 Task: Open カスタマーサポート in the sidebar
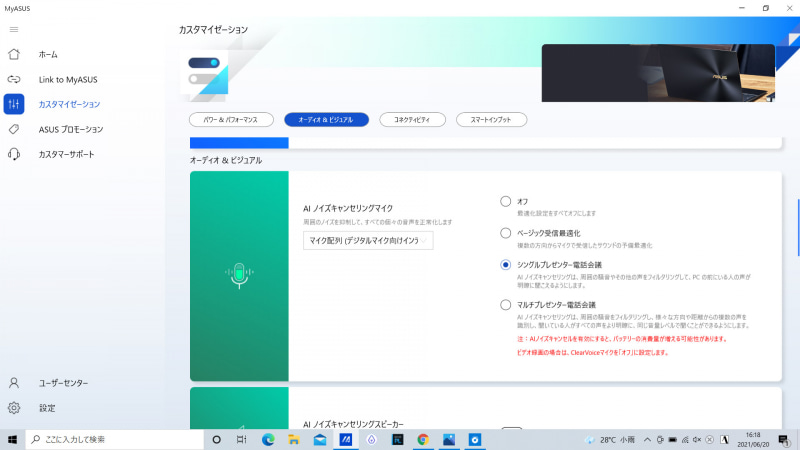pos(66,154)
